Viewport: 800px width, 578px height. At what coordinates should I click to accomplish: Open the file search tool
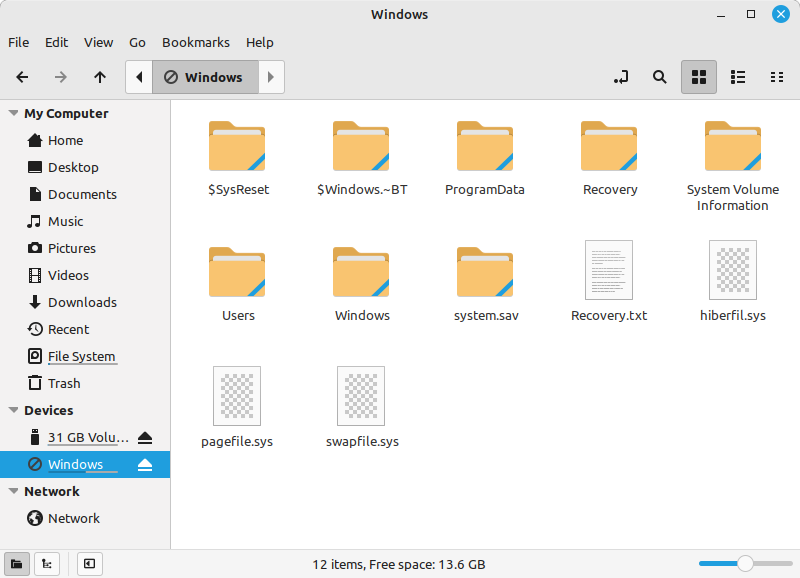pyautogui.click(x=660, y=77)
